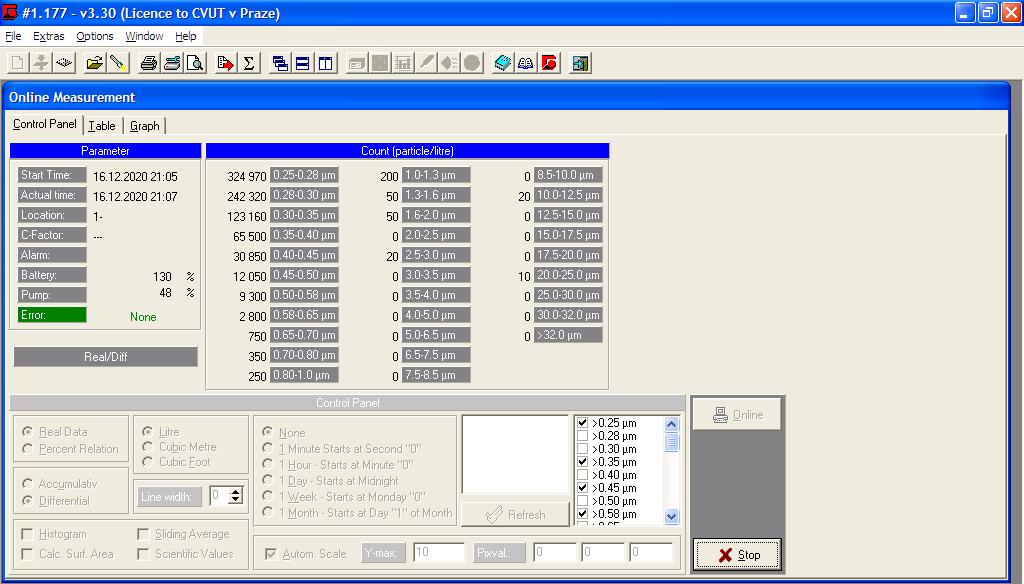Click the printer icon in toolbar
Screen dimensions: 1024x584
pyautogui.click(x=149, y=63)
